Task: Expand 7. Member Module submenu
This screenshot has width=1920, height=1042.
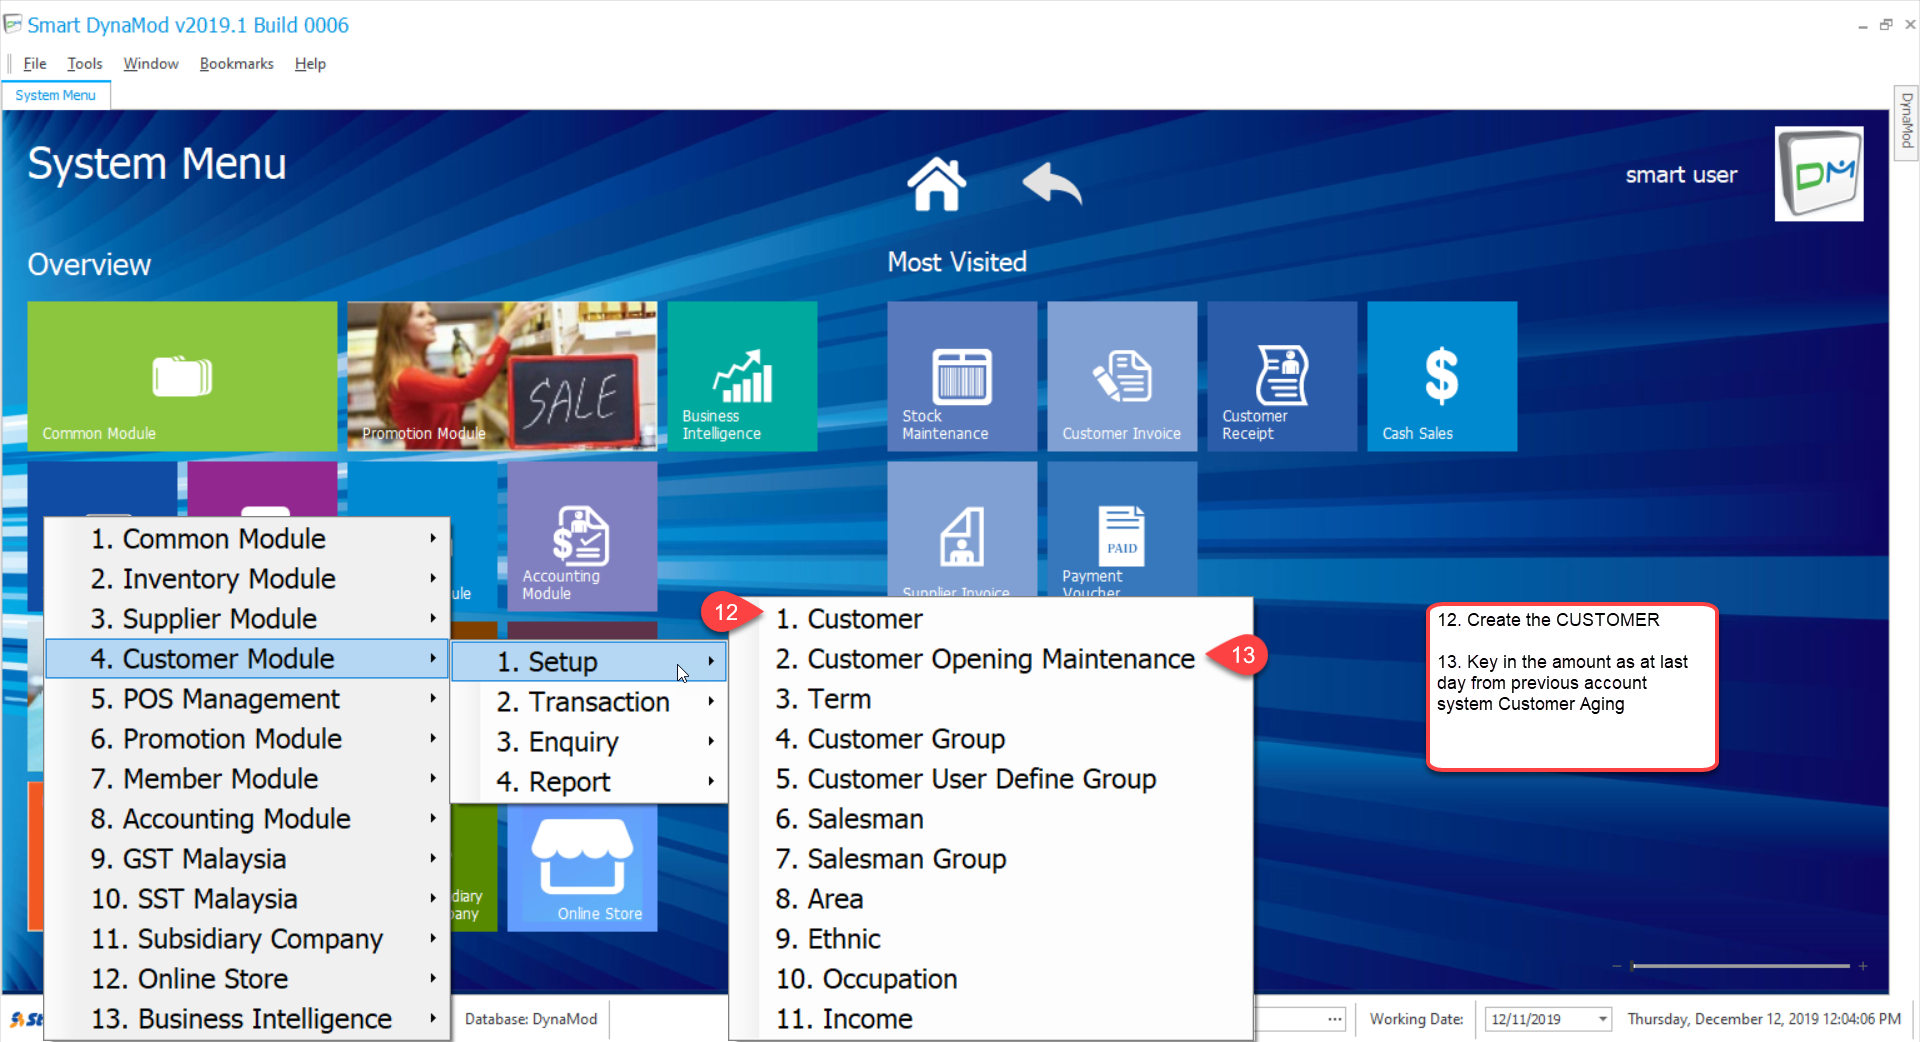Action: [247, 778]
